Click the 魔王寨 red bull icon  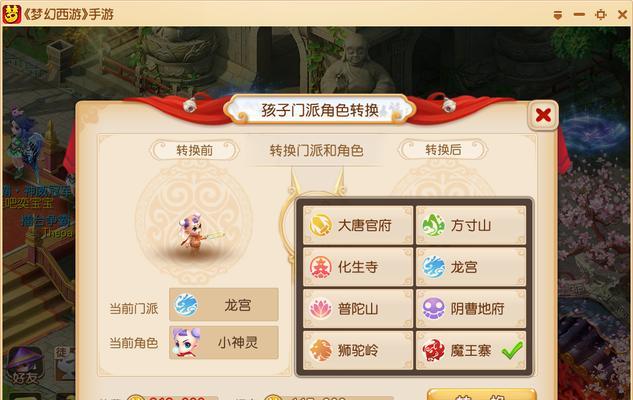433,350
